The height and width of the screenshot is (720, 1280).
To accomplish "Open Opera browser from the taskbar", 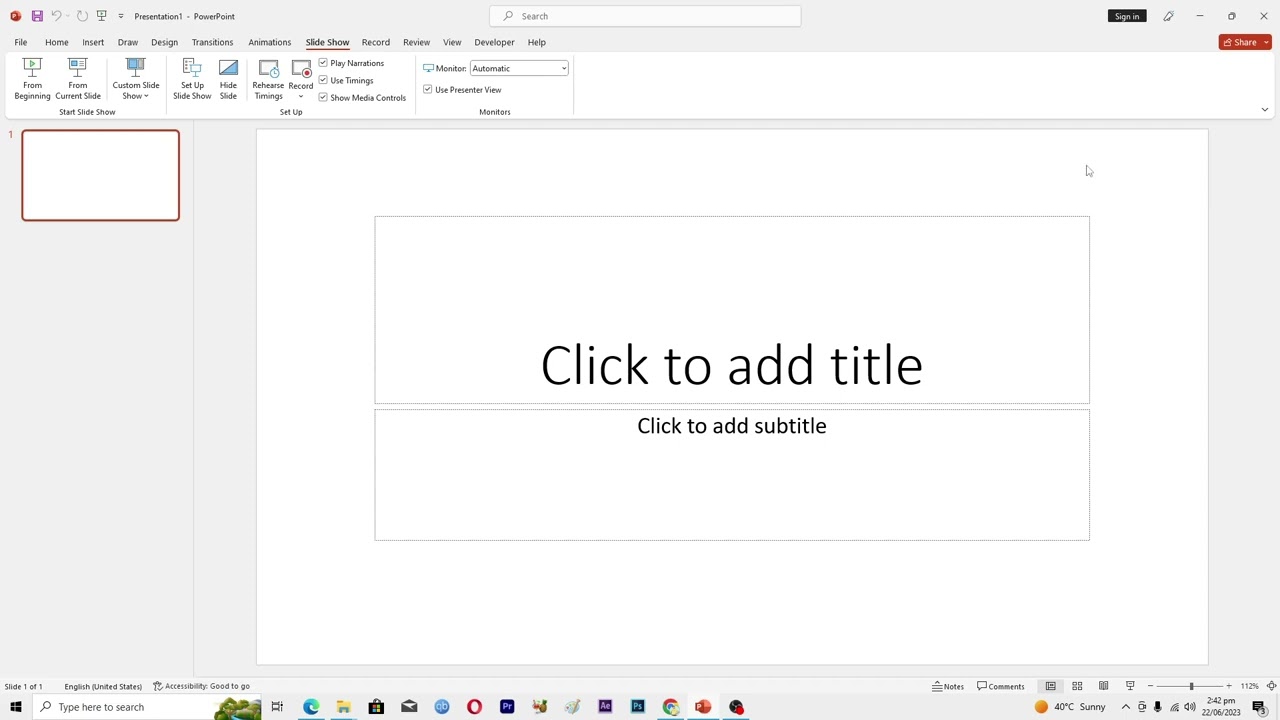I will (x=474, y=707).
